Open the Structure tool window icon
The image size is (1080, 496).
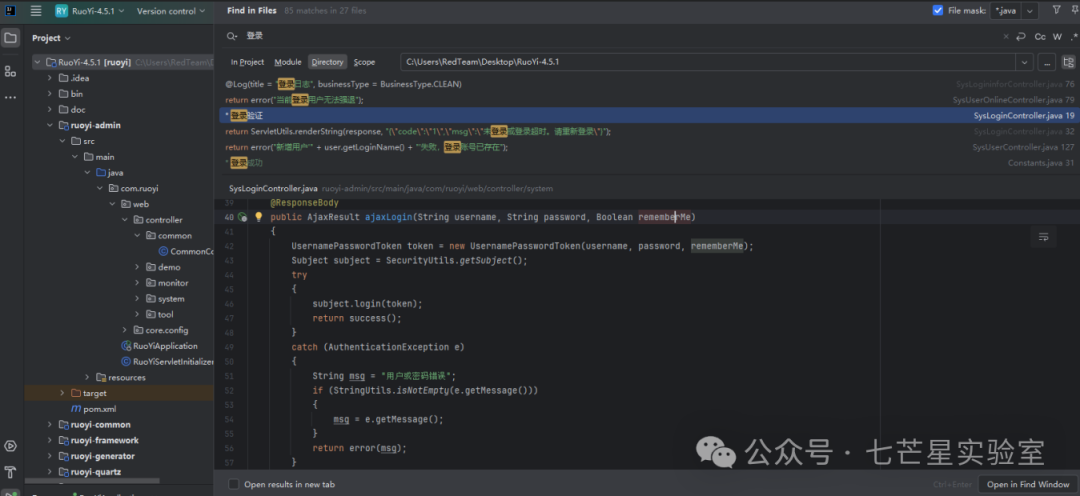10,71
